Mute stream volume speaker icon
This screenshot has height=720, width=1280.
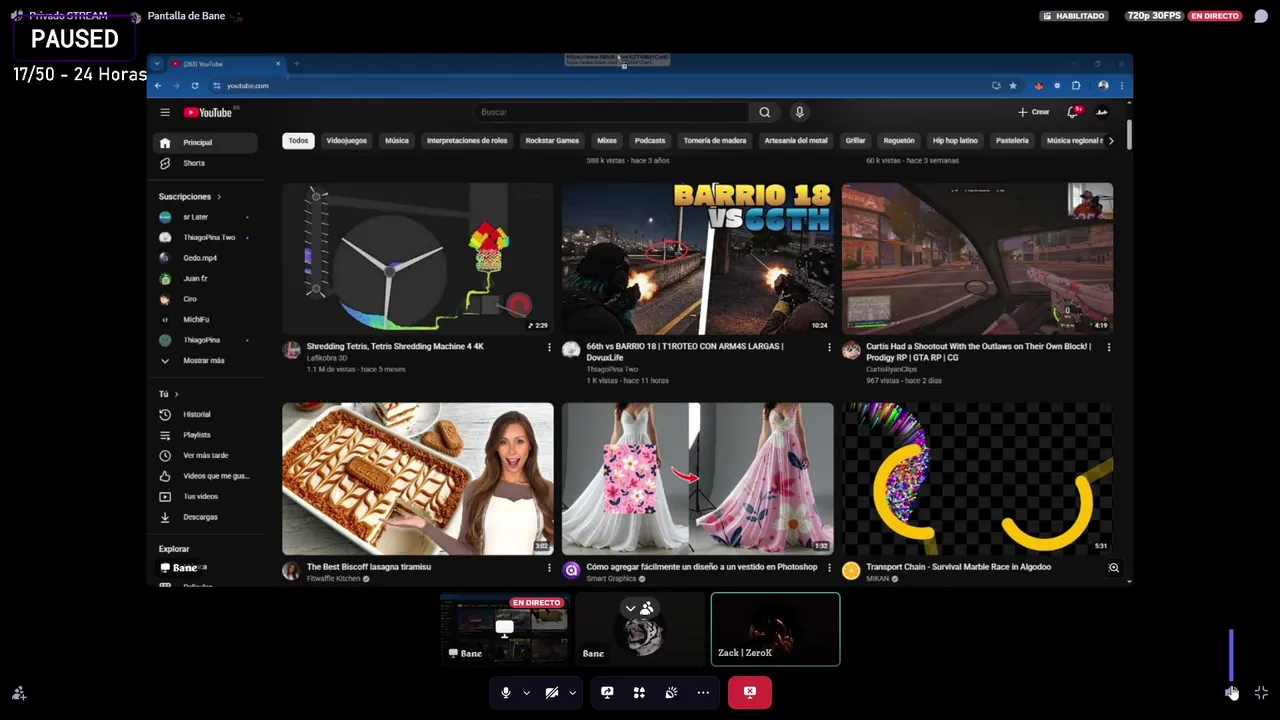click(1231, 692)
